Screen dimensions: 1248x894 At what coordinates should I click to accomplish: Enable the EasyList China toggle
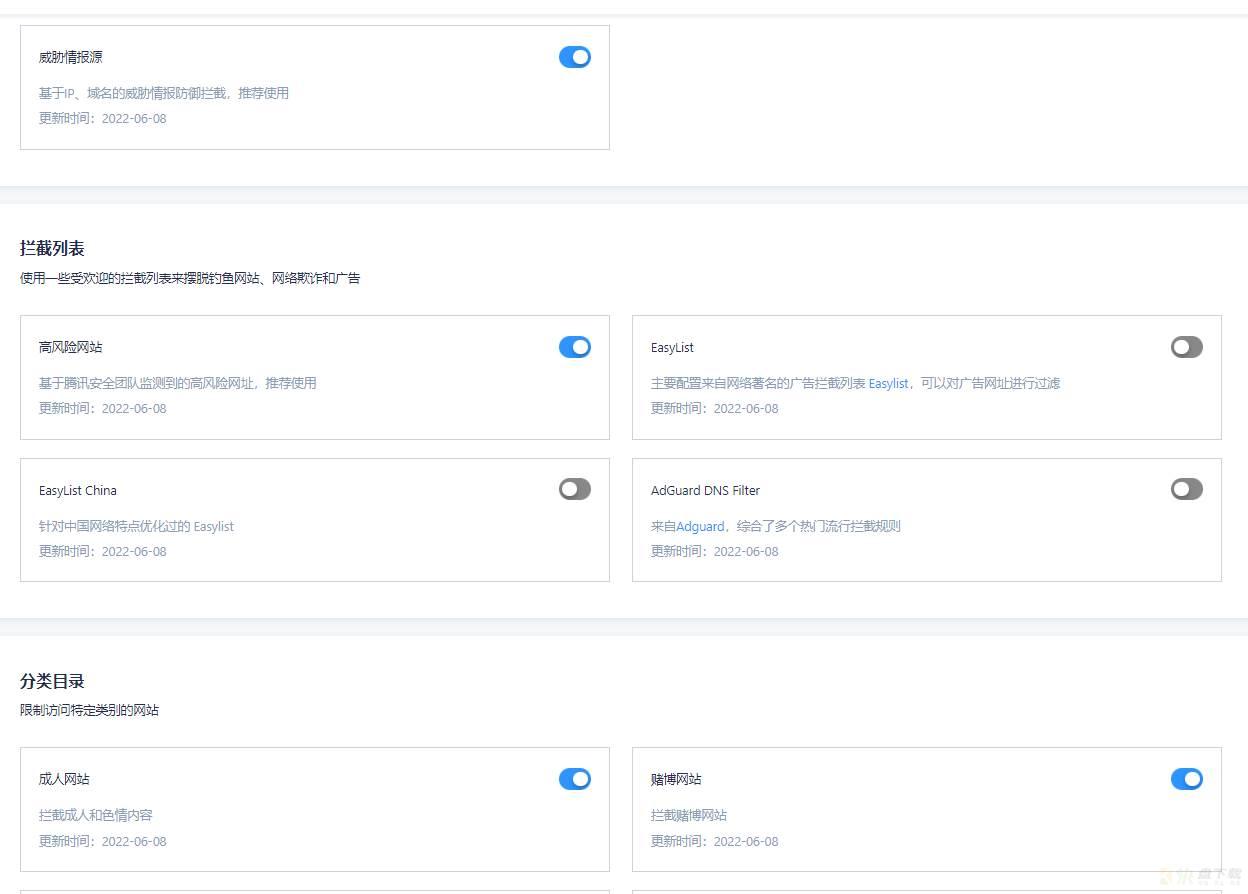click(575, 489)
